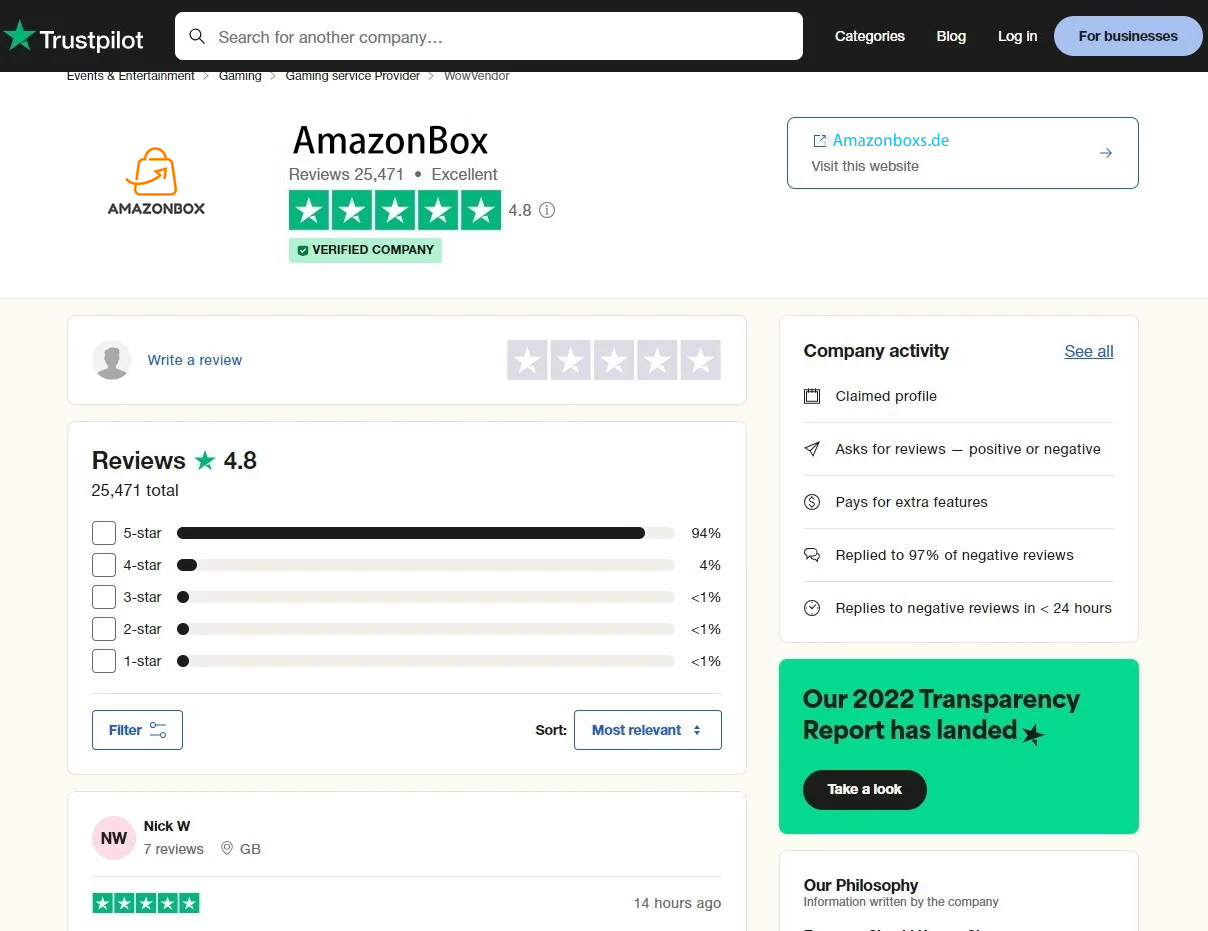Image resolution: width=1208 pixels, height=931 pixels.
Task: Click the NW reviewer avatar
Action: coord(114,838)
